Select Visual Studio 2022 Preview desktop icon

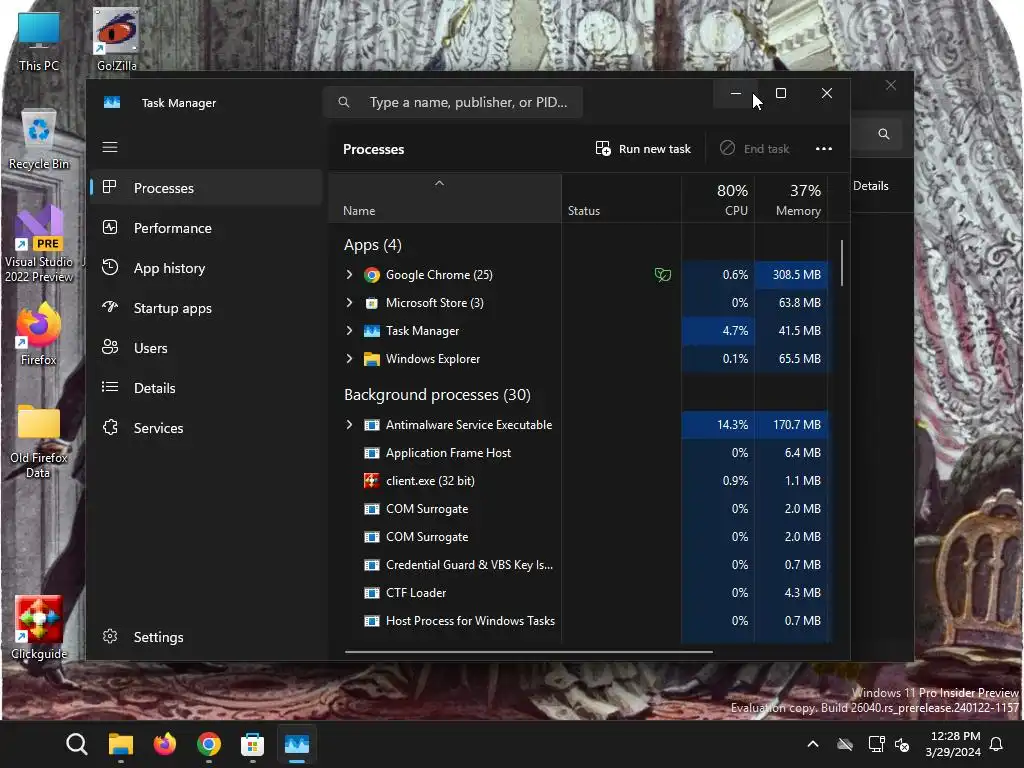(39, 244)
